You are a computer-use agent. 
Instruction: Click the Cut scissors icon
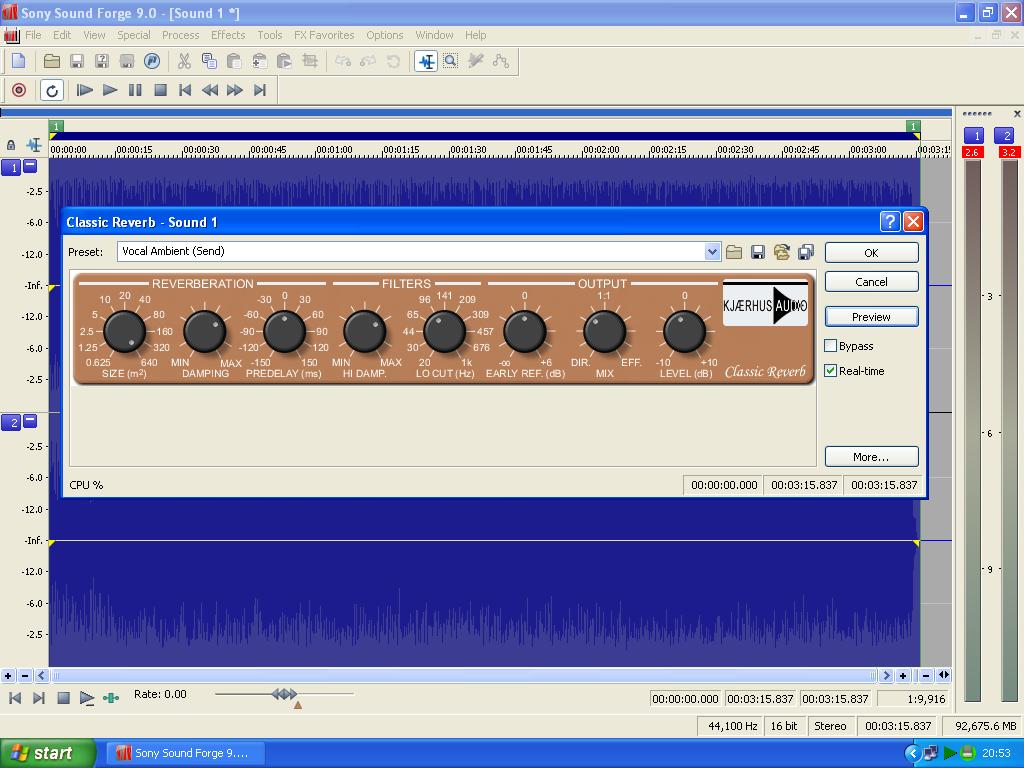pos(184,61)
